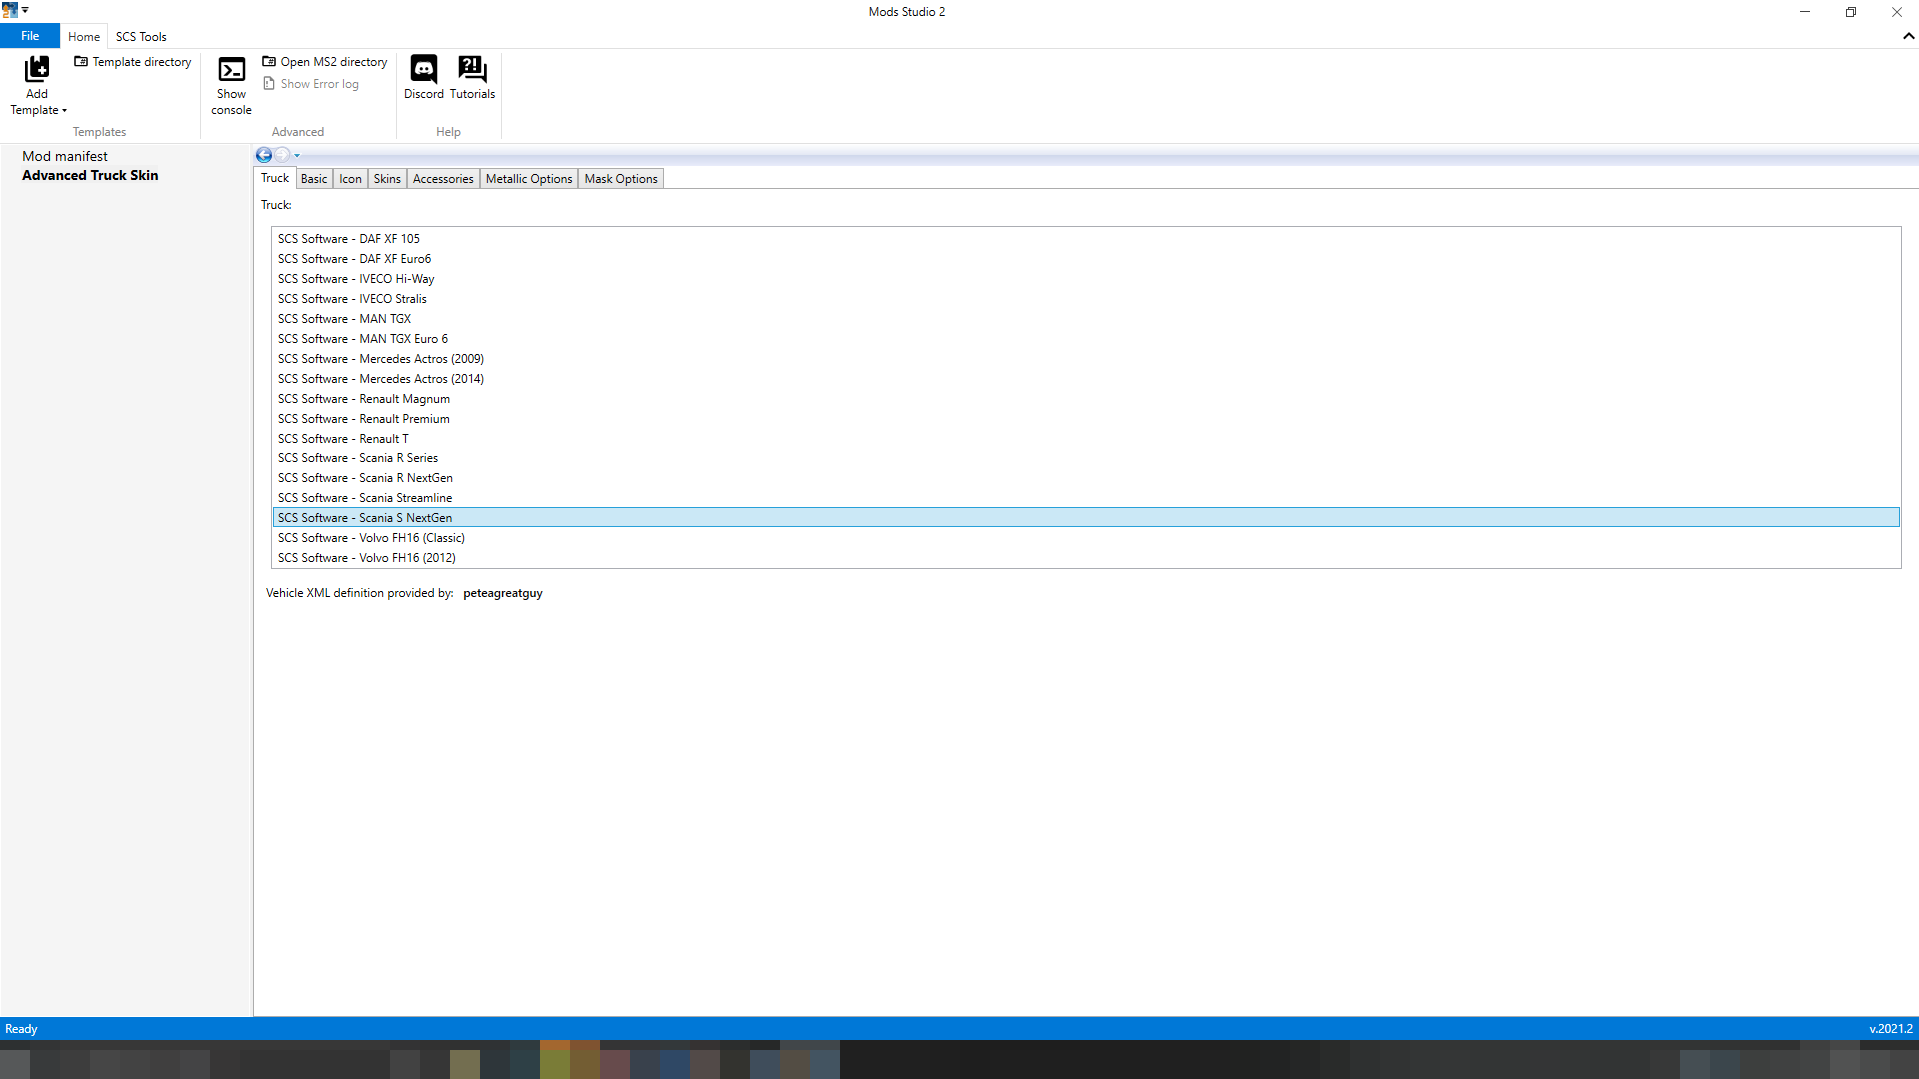The width and height of the screenshot is (1919, 1079).
Task: Switch to the Home ribbon tab
Action: 84,37
